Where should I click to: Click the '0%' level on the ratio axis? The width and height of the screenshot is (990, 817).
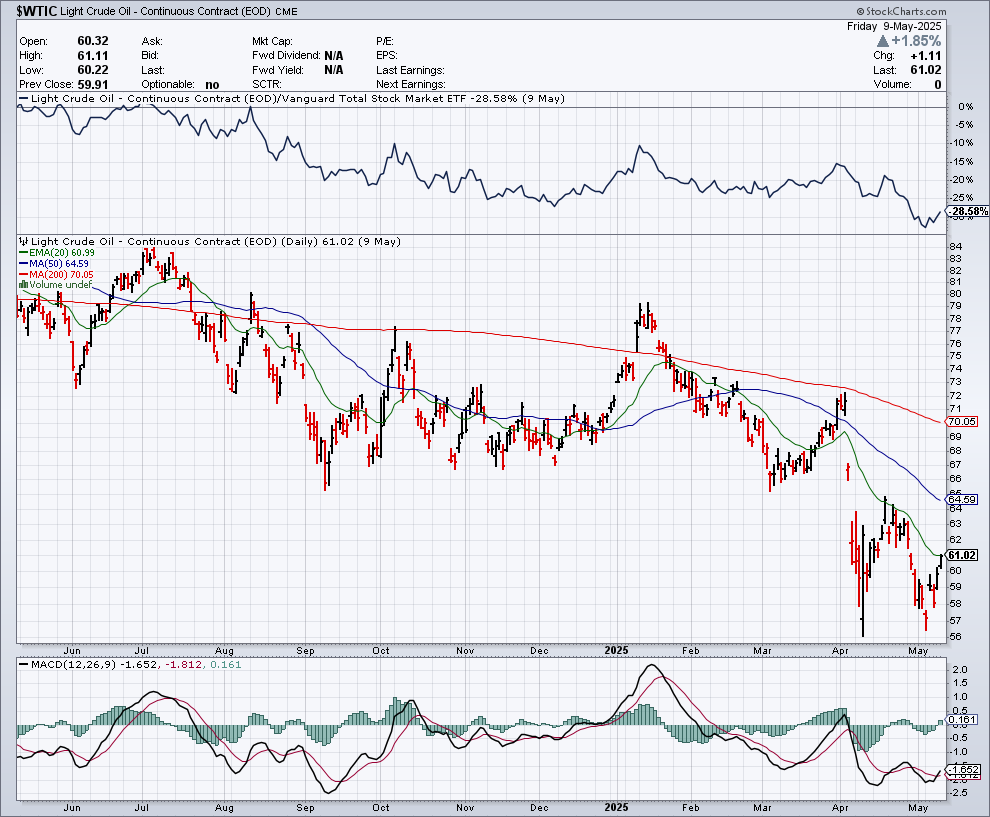pos(966,107)
